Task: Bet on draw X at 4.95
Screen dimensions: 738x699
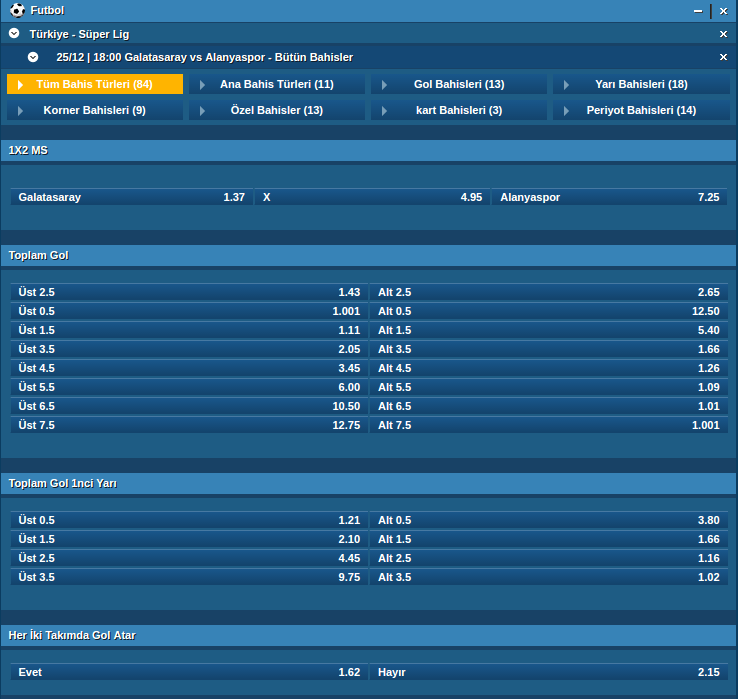Action: coord(373,197)
